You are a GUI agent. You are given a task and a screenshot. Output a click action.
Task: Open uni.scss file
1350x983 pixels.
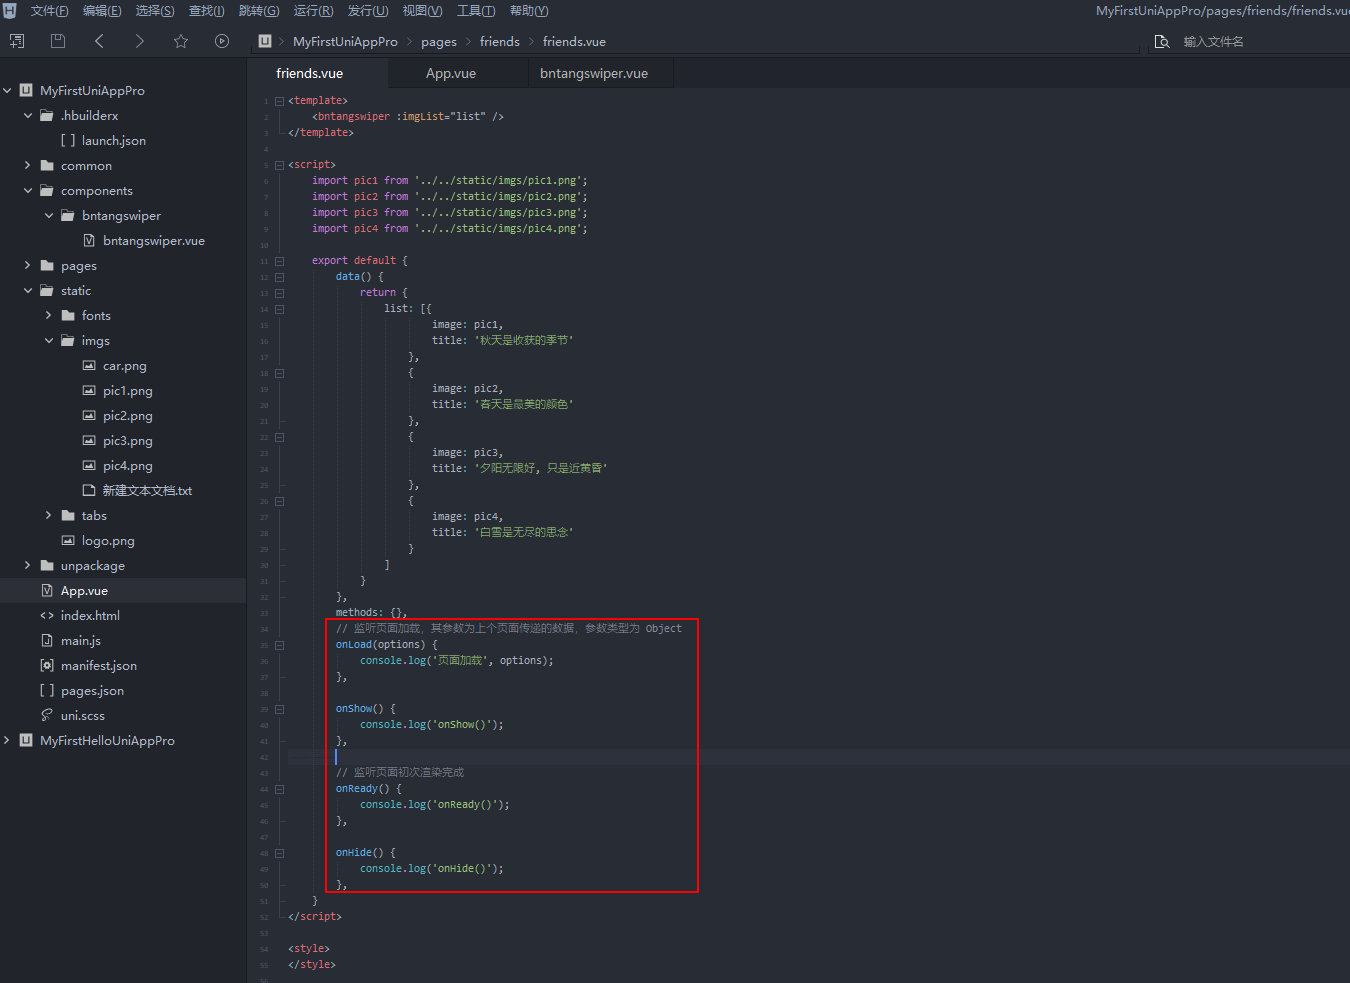click(x=82, y=716)
